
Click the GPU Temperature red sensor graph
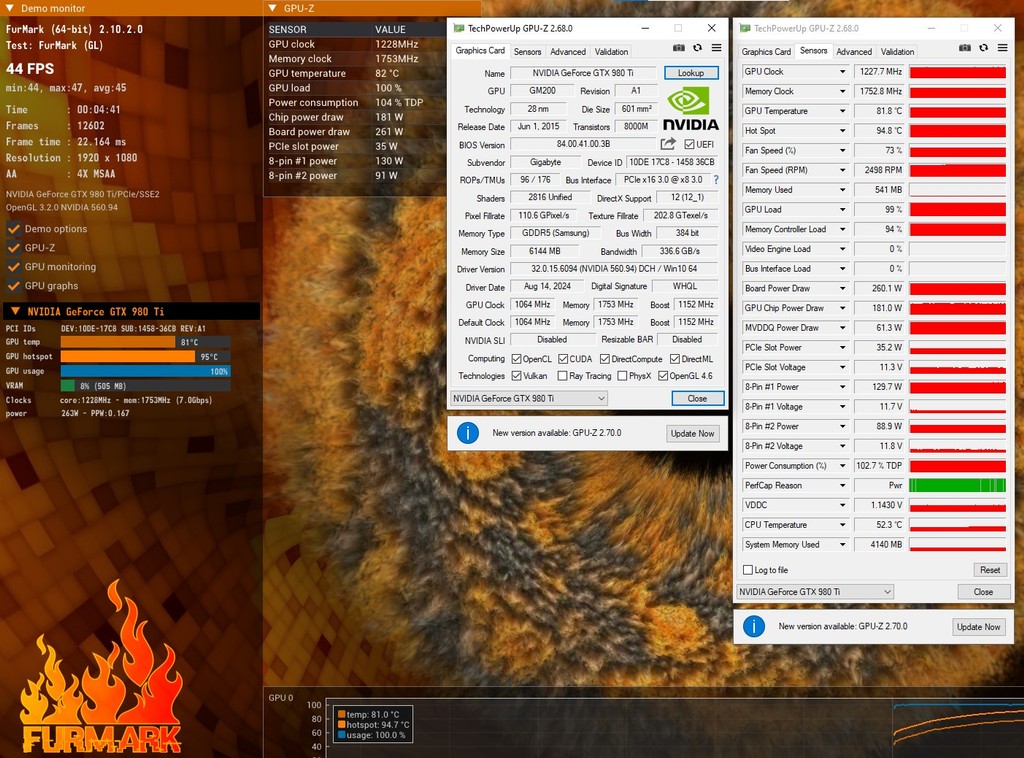[957, 111]
